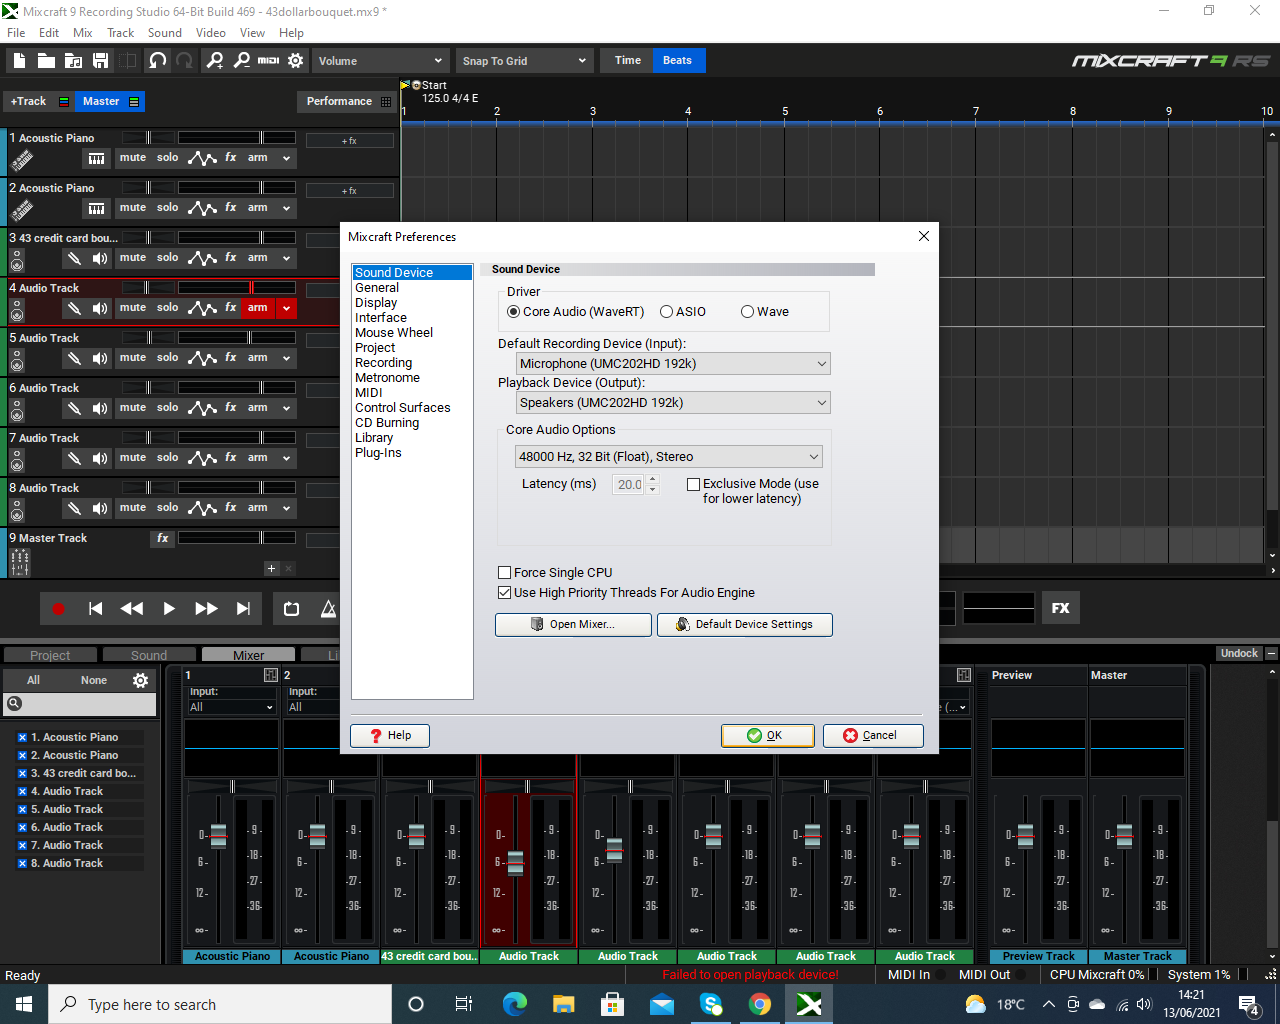Switch to the Sound tab
The width and height of the screenshot is (1280, 1024).
(x=149, y=655)
